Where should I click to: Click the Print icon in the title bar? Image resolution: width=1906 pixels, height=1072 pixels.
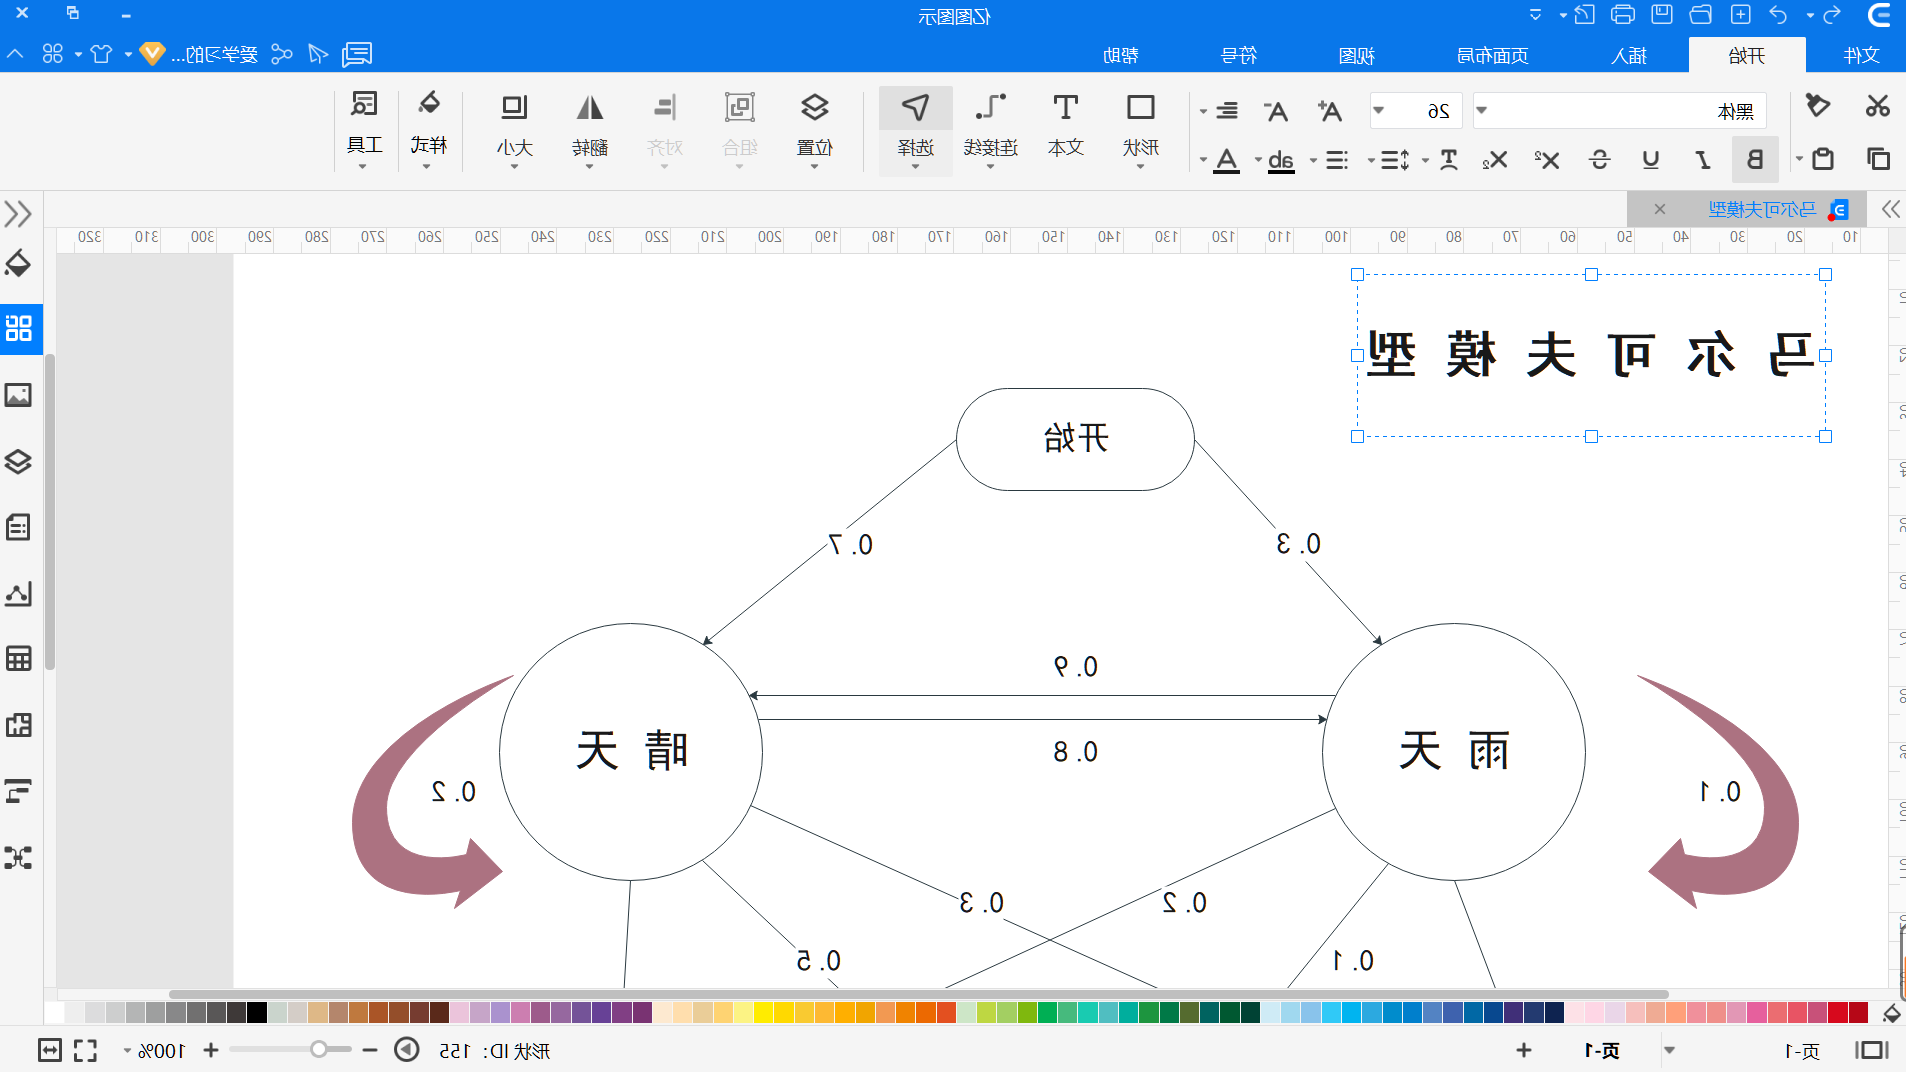(1623, 15)
